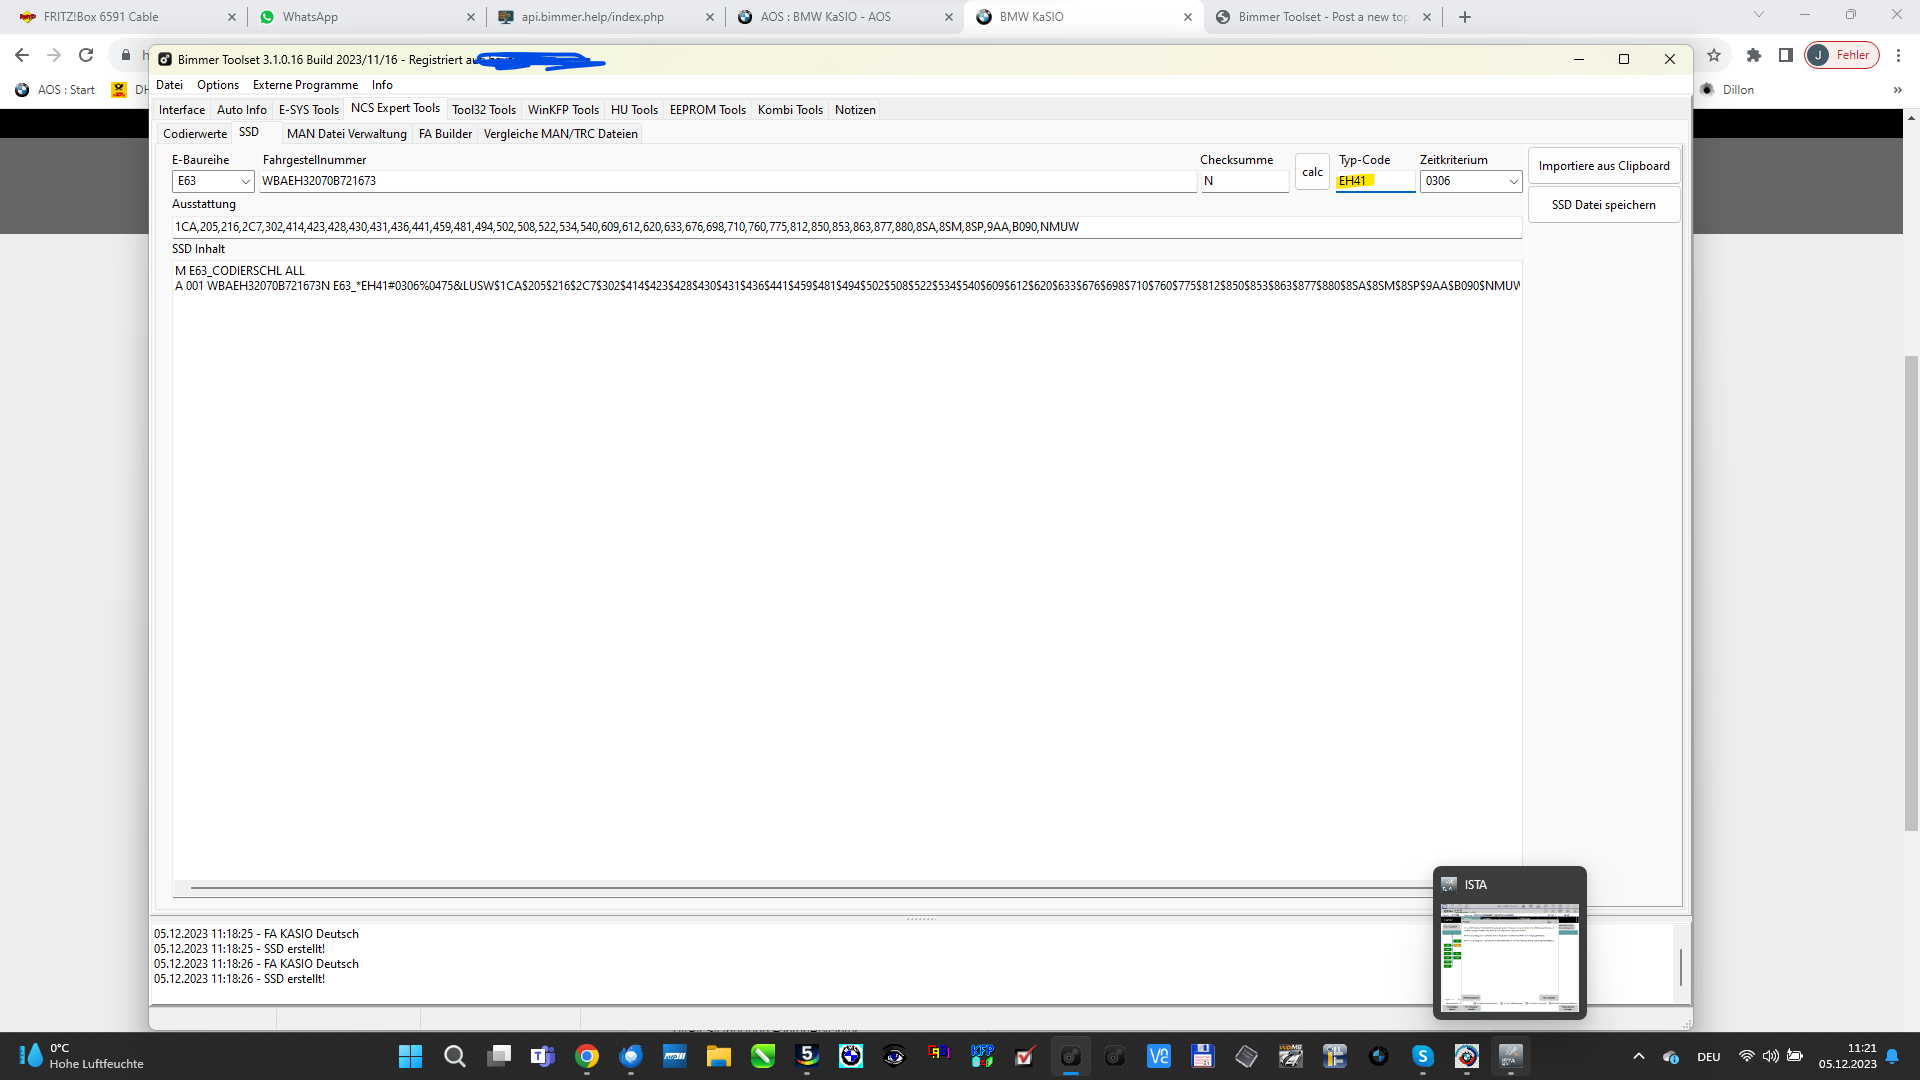The image size is (1920, 1080).
Task: Open the Windows Start menu
Action: pos(411,1056)
